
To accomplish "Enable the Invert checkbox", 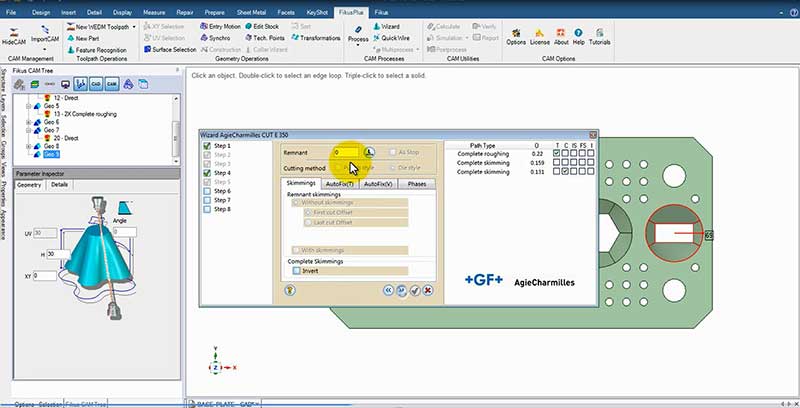I will [x=296, y=270].
